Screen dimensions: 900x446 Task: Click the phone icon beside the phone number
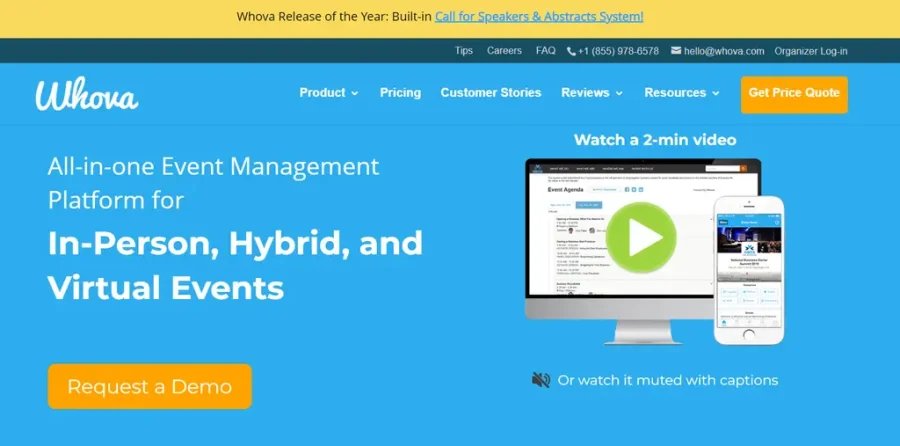click(571, 51)
